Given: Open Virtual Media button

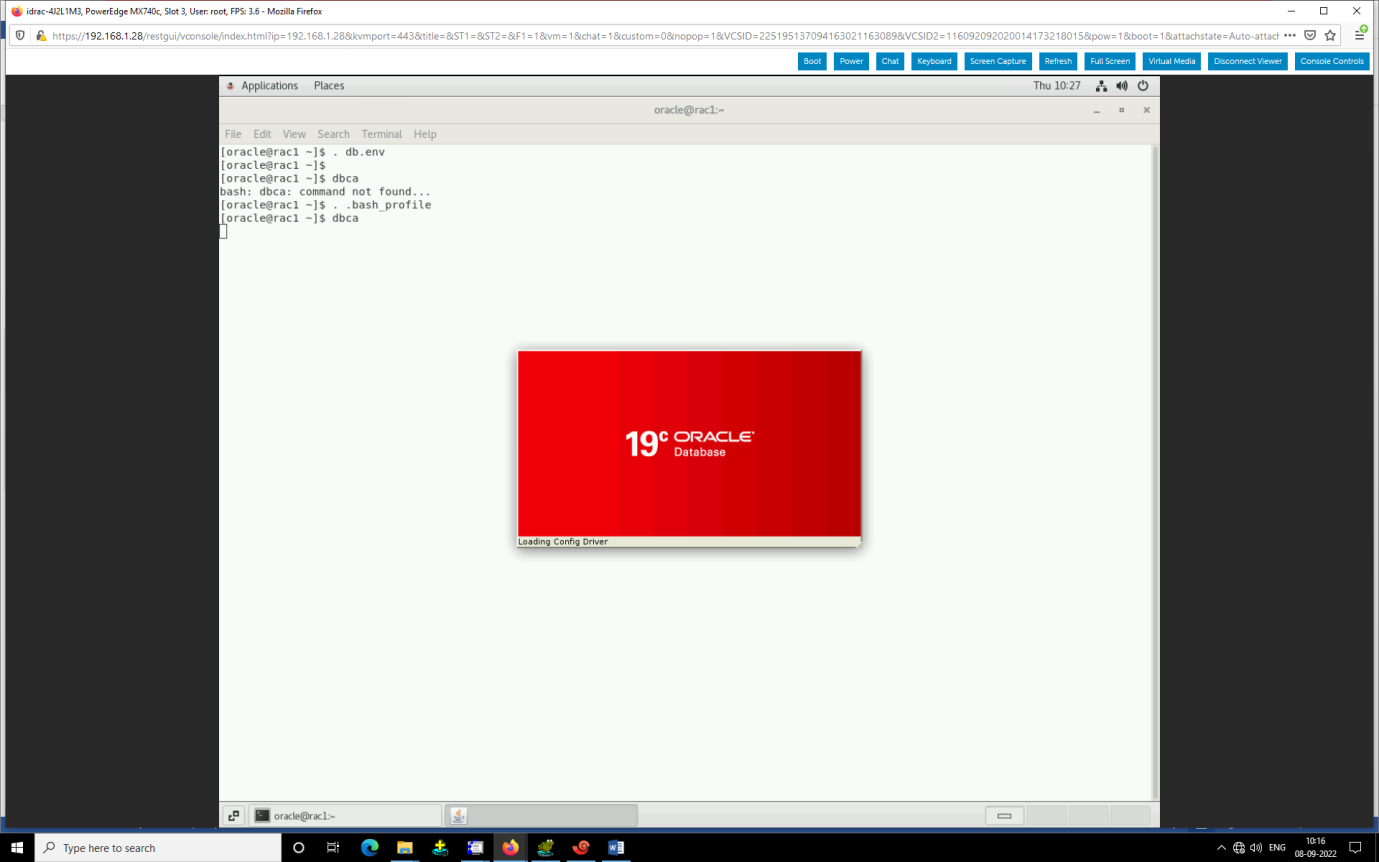Looking at the screenshot, I should point(1171,61).
